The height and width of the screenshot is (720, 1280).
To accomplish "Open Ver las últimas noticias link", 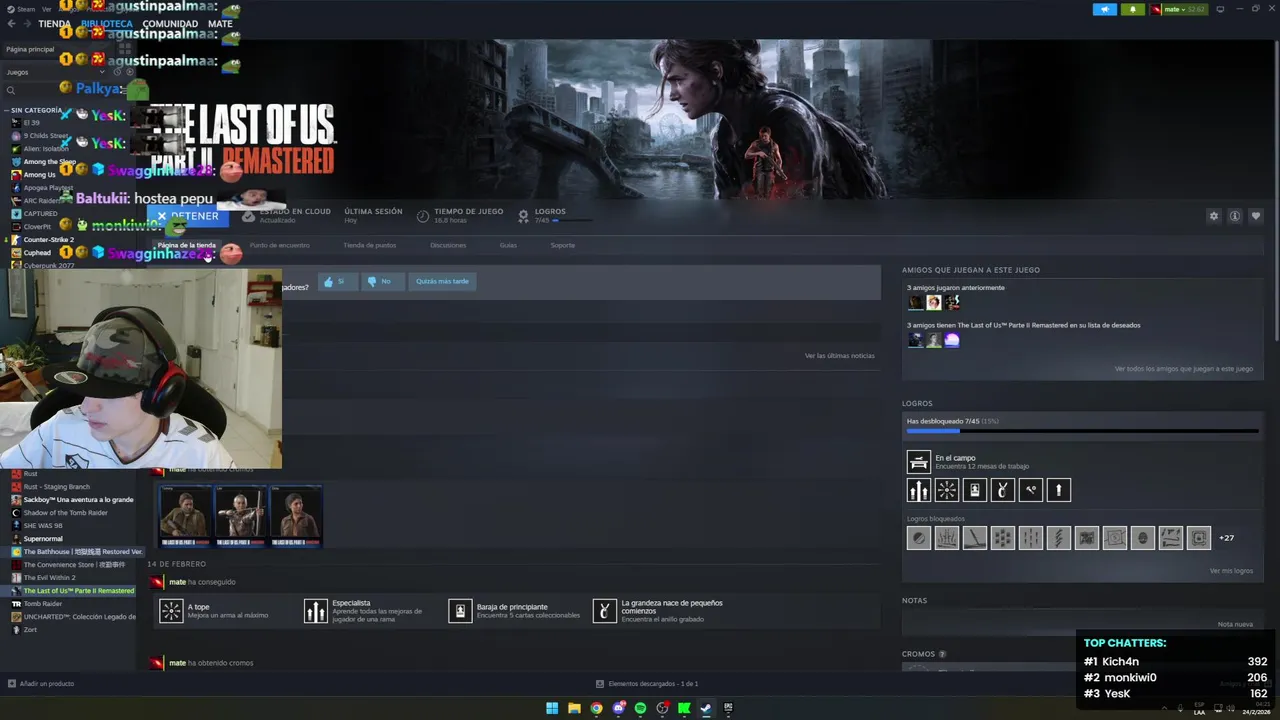I will click(x=839, y=356).
